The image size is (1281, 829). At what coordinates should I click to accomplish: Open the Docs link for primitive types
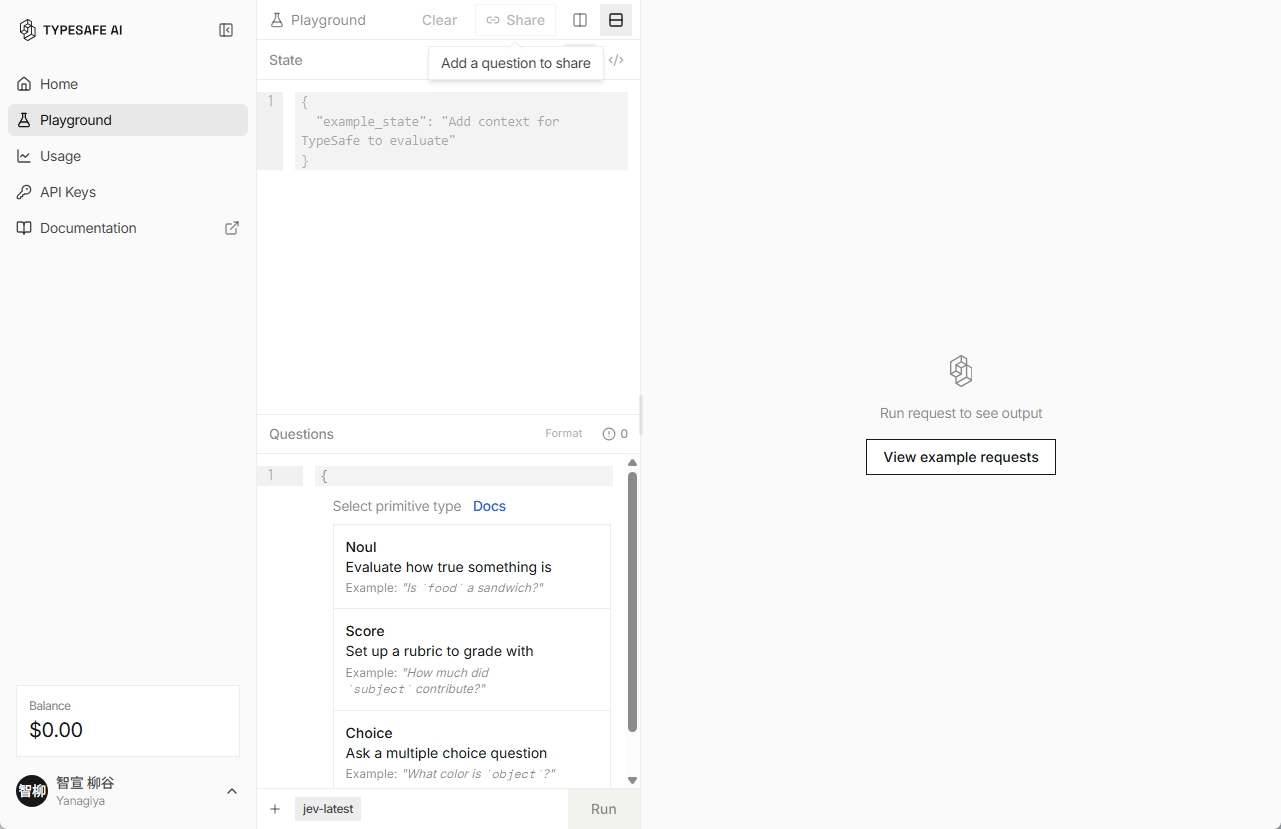pyautogui.click(x=489, y=506)
